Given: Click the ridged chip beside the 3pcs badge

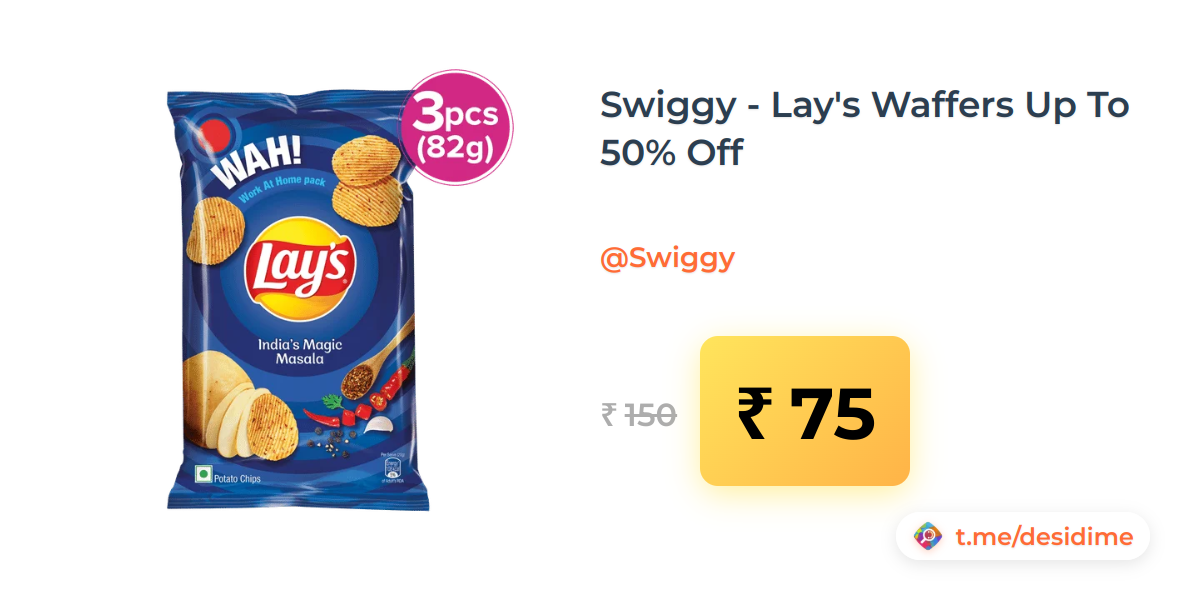Looking at the screenshot, I should [366, 160].
